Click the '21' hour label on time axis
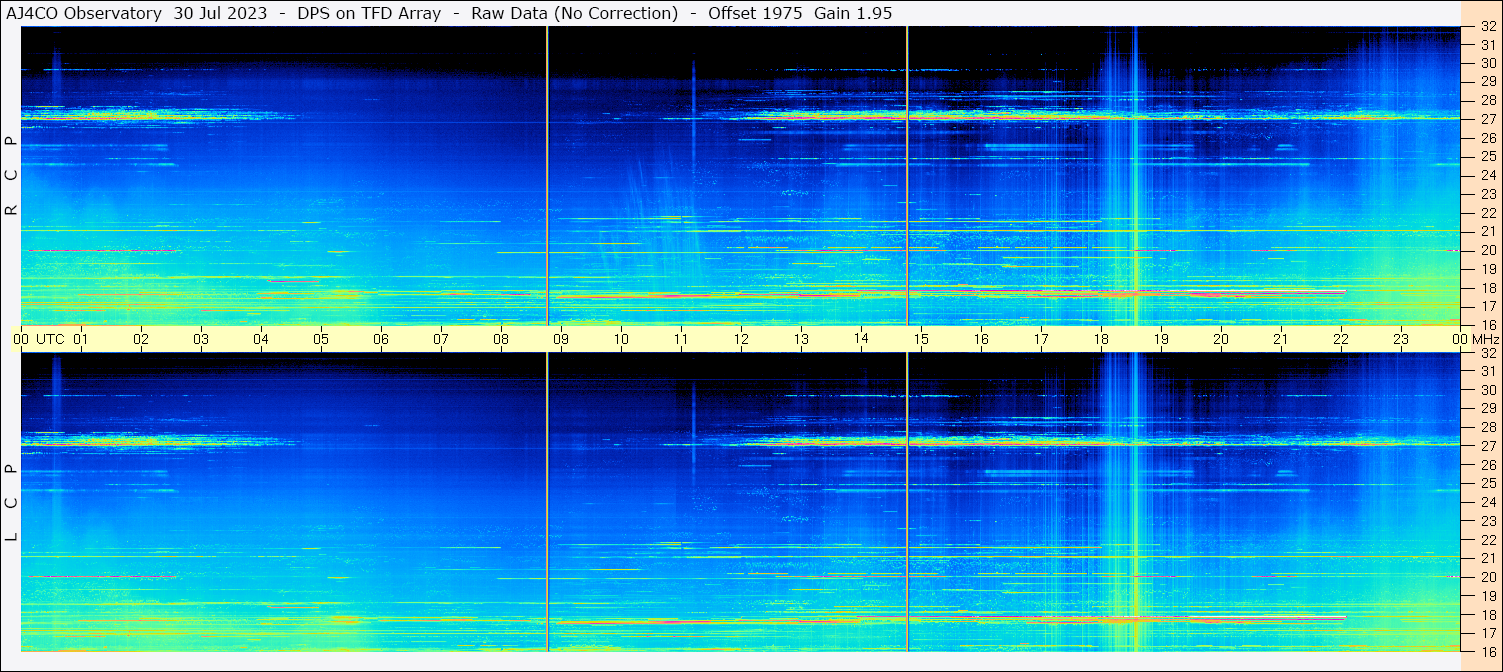 [1281, 339]
